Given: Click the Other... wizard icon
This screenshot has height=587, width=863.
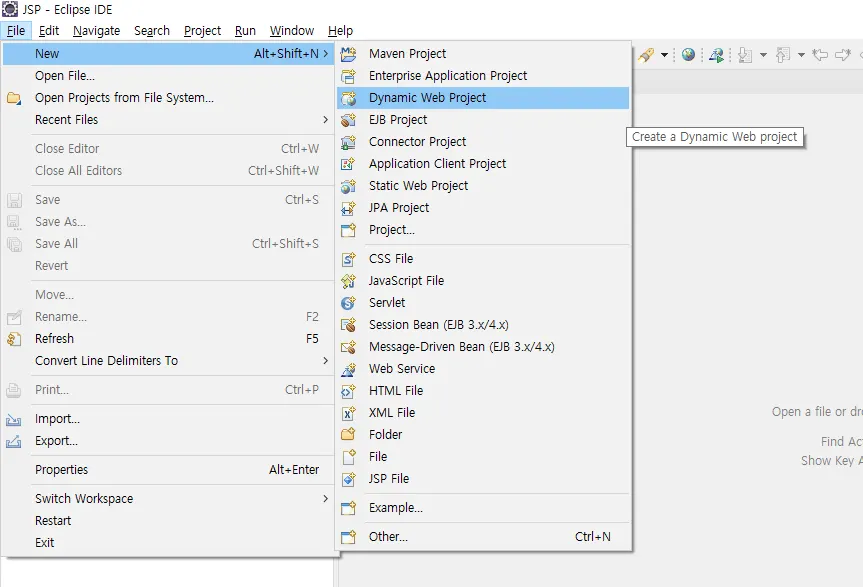Looking at the screenshot, I should pos(348,536).
